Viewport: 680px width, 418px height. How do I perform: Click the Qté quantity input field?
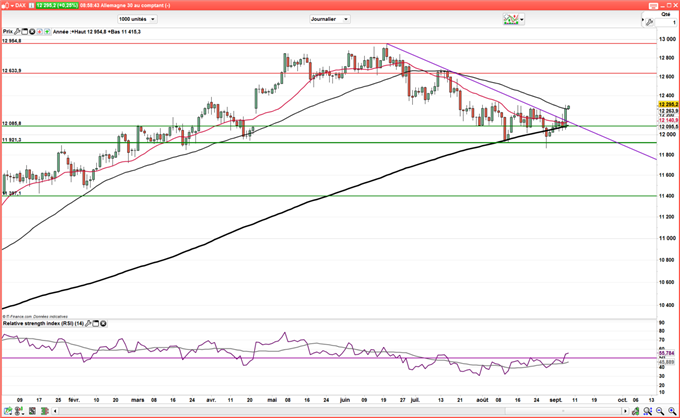click(x=666, y=22)
